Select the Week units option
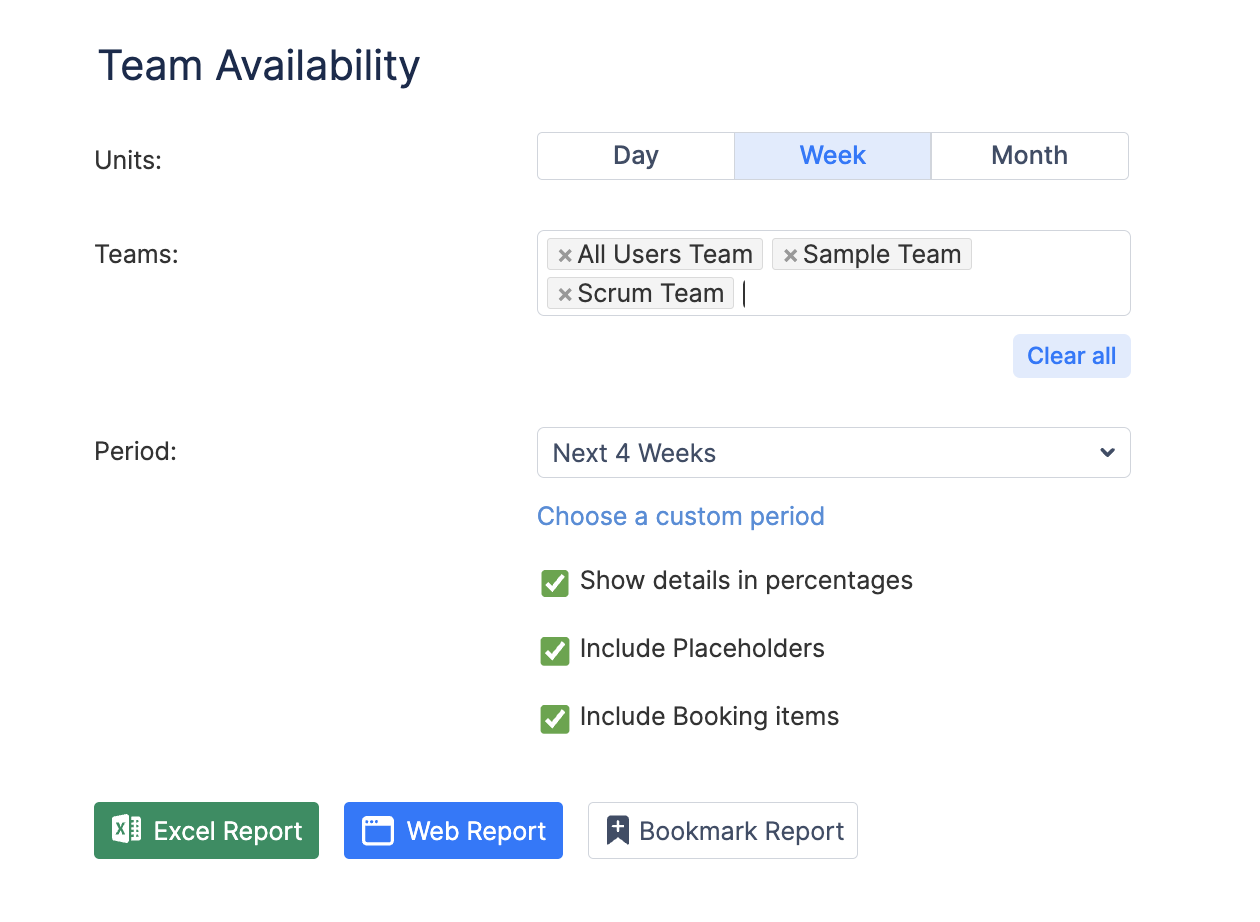 coord(832,156)
